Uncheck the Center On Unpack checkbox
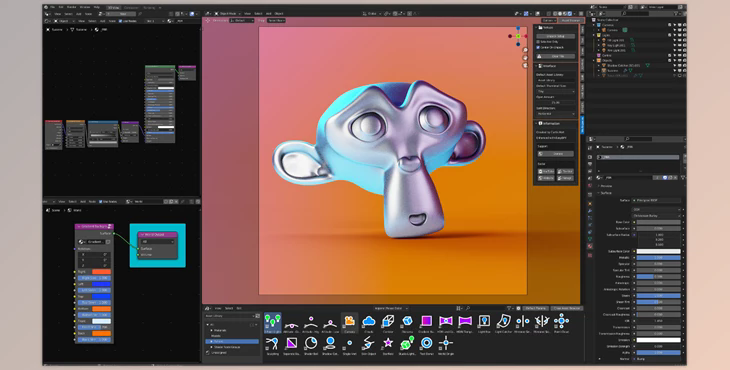This screenshot has width=730, height=370. point(538,47)
